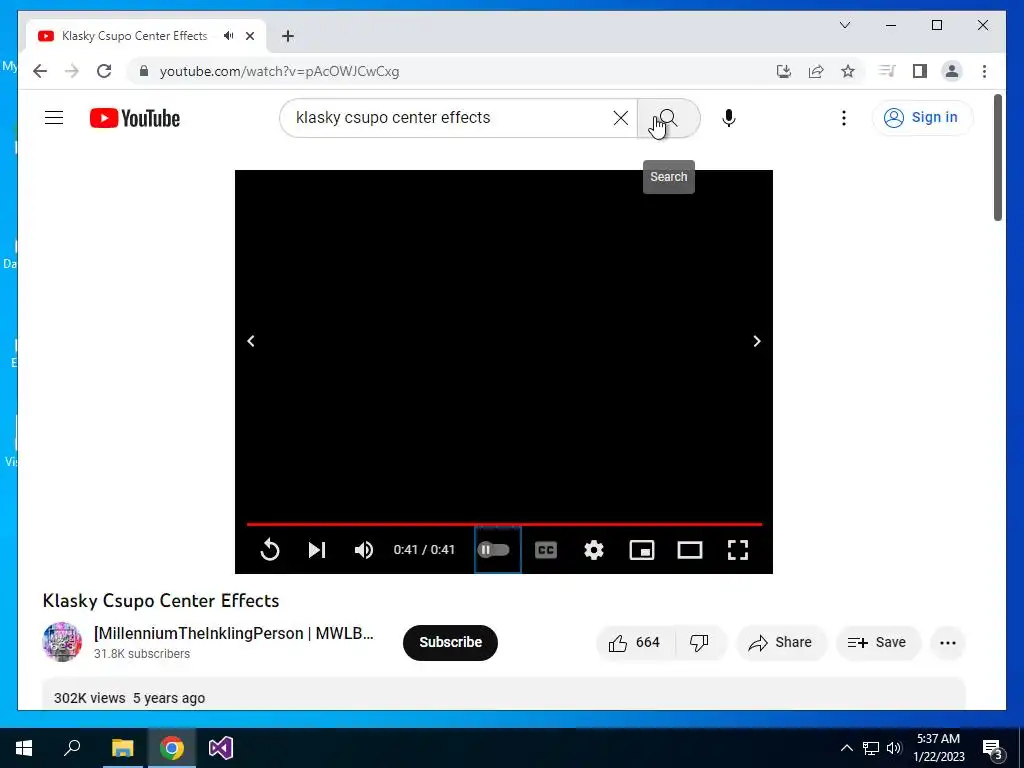This screenshot has height=768, width=1024.
Task: Go back in browser history
Action: click(40, 71)
